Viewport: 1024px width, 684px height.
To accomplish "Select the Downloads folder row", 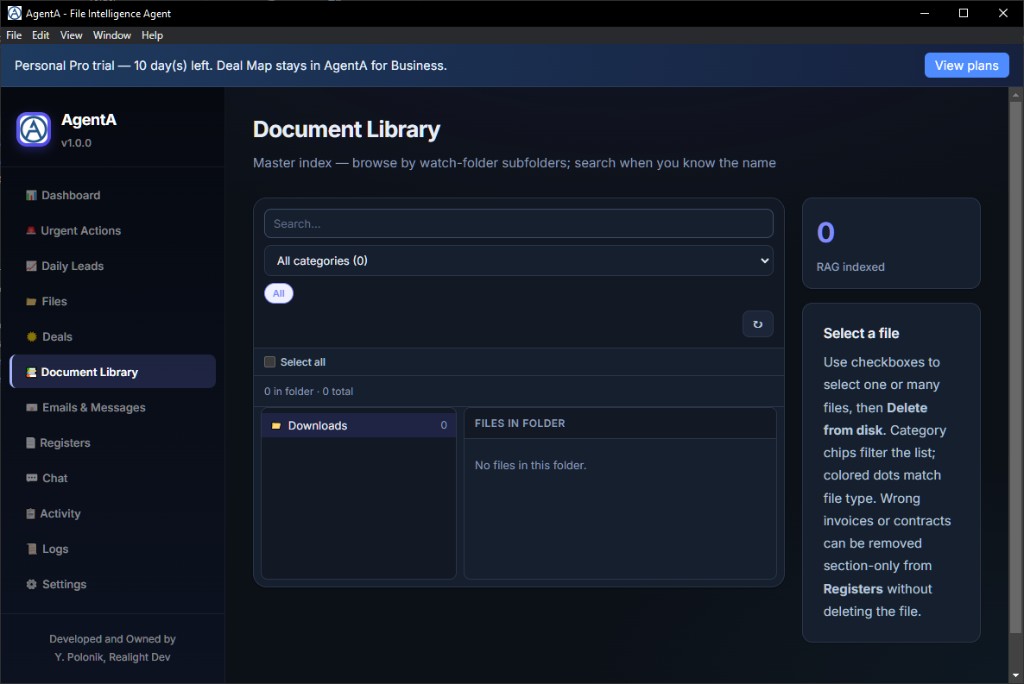I will click(x=359, y=425).
